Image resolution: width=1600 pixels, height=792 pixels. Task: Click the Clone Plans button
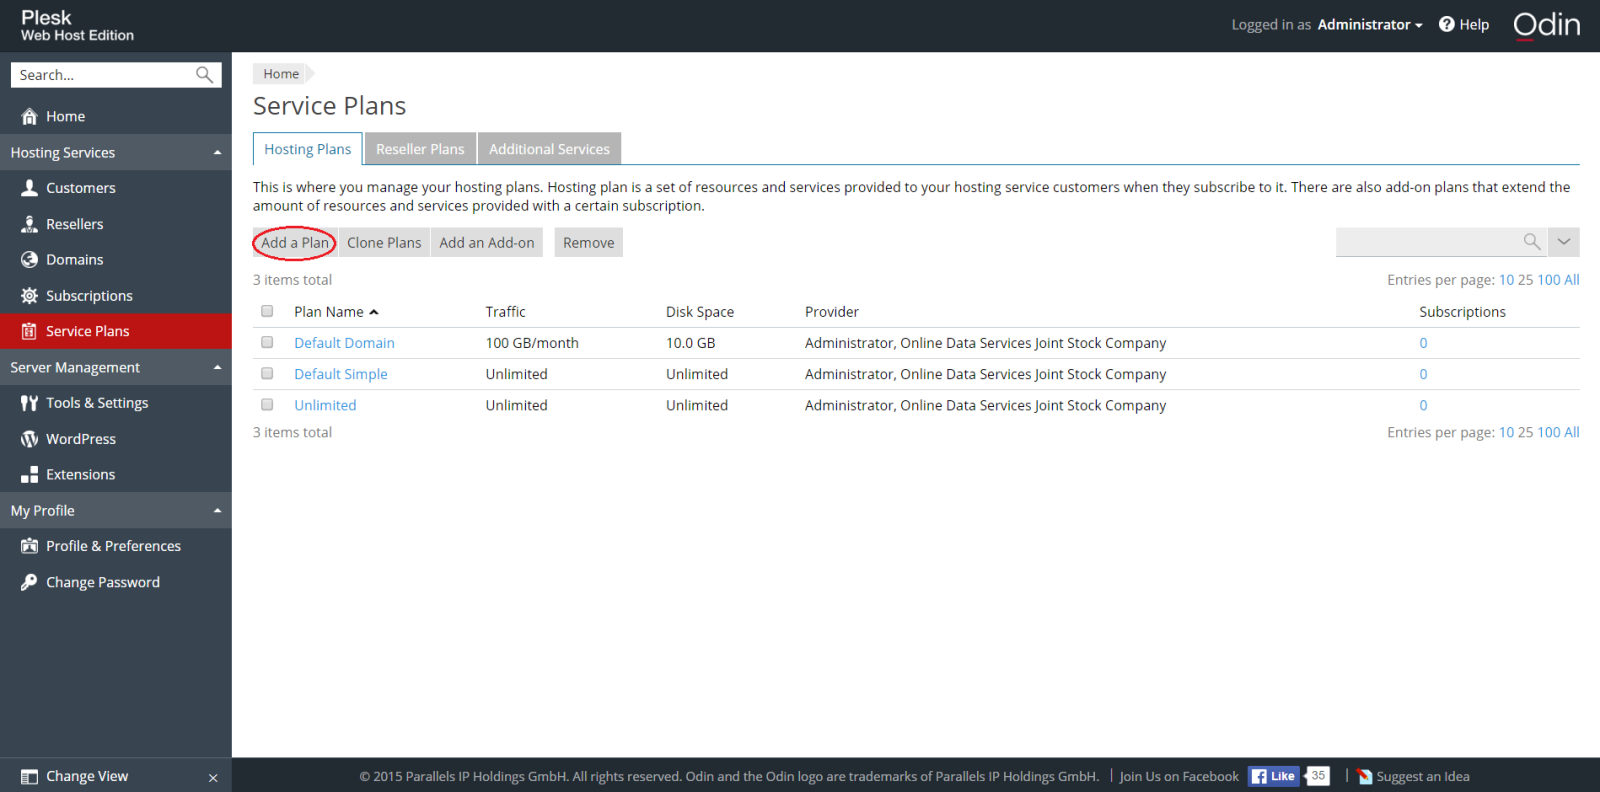tap(384, 243)
